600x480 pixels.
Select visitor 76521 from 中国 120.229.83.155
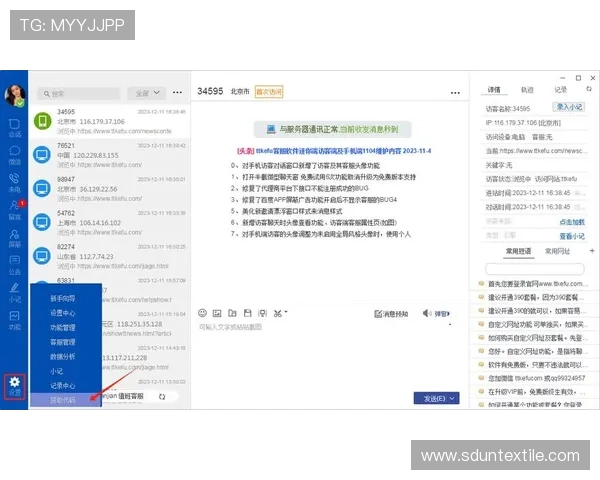(110, 155)
